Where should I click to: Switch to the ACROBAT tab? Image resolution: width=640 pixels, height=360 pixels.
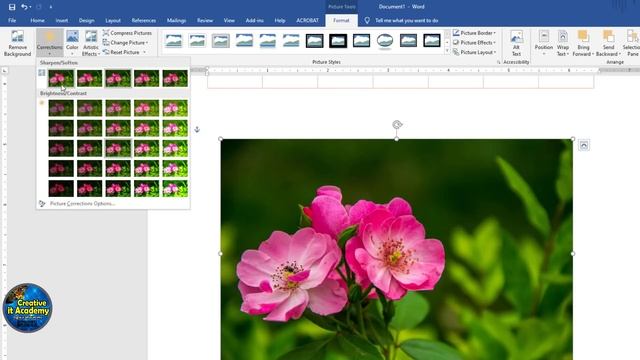(x=307, y=20)
